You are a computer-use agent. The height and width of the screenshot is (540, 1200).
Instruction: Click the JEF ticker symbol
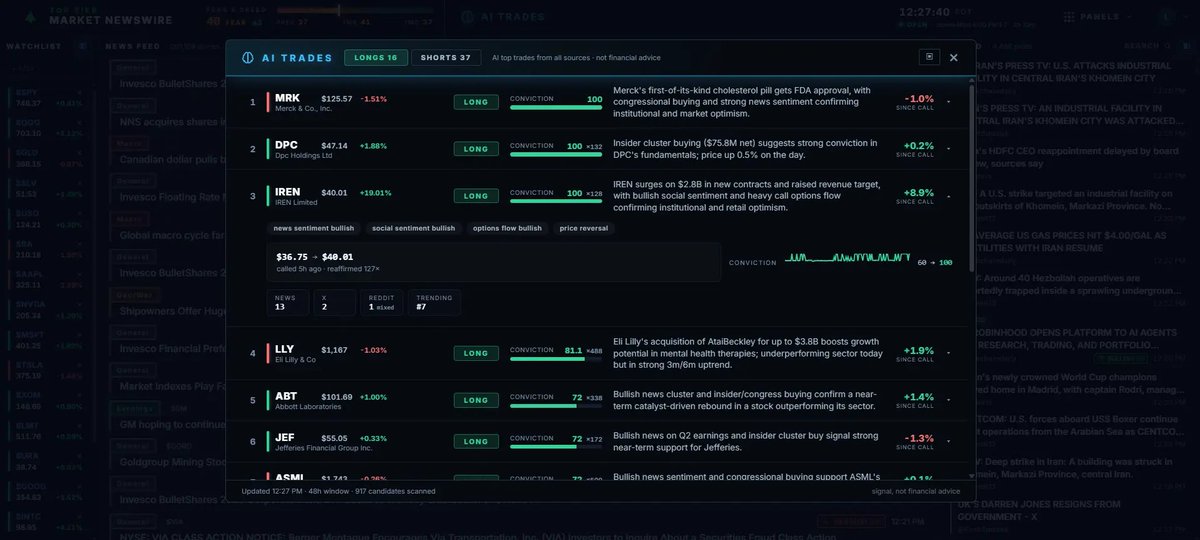pyautogui.click(x=285, y=439)
